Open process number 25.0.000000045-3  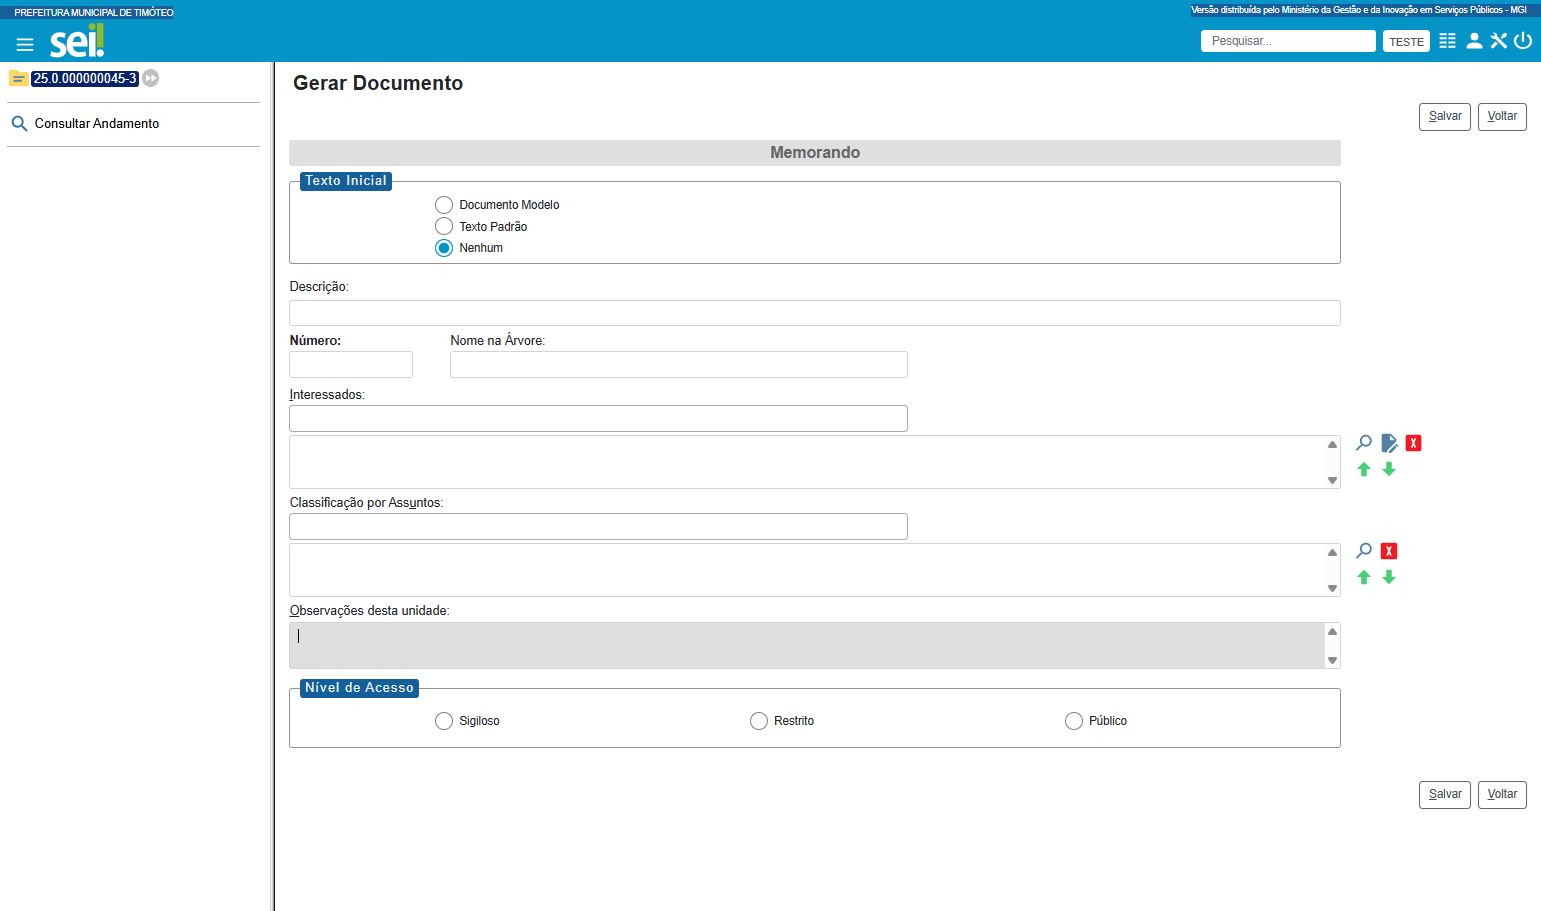85,78
